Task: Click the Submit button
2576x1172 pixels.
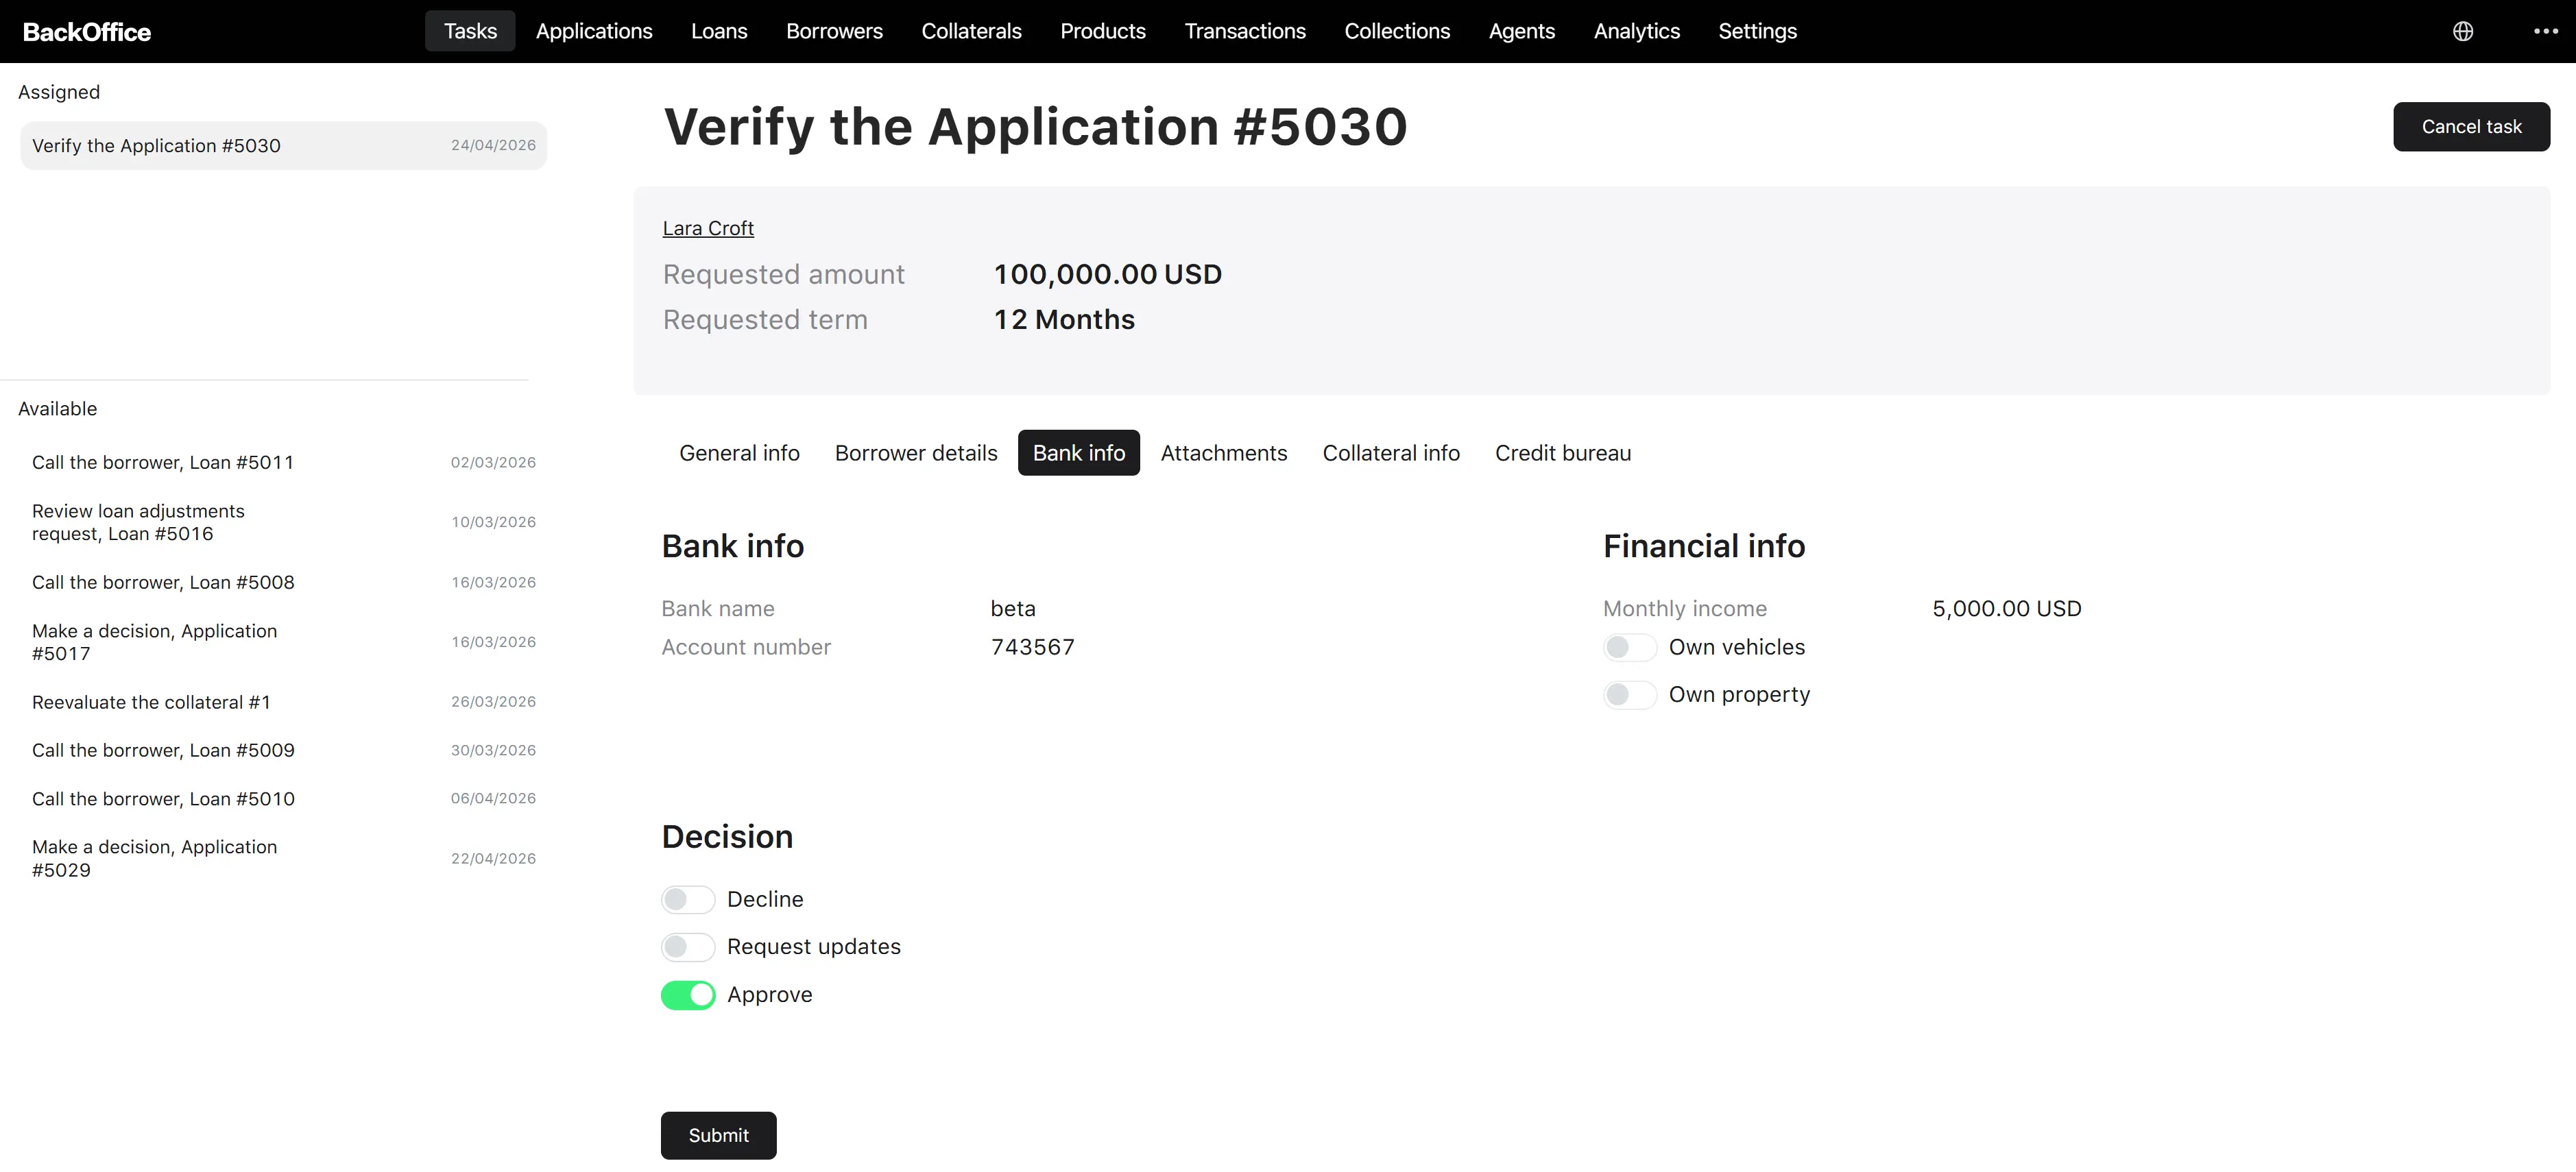Action: pyautogui.click(x=718, y=1135)
